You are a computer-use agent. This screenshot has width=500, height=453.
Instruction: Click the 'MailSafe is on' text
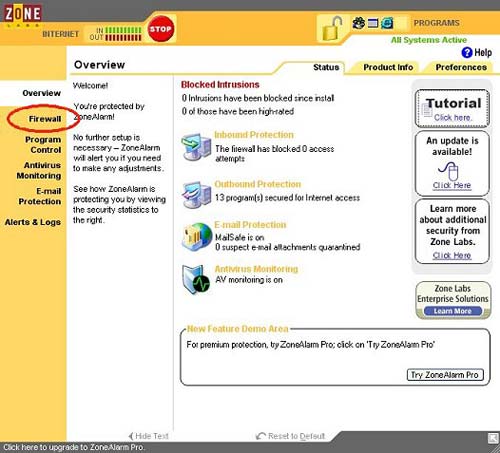point(240,237)
